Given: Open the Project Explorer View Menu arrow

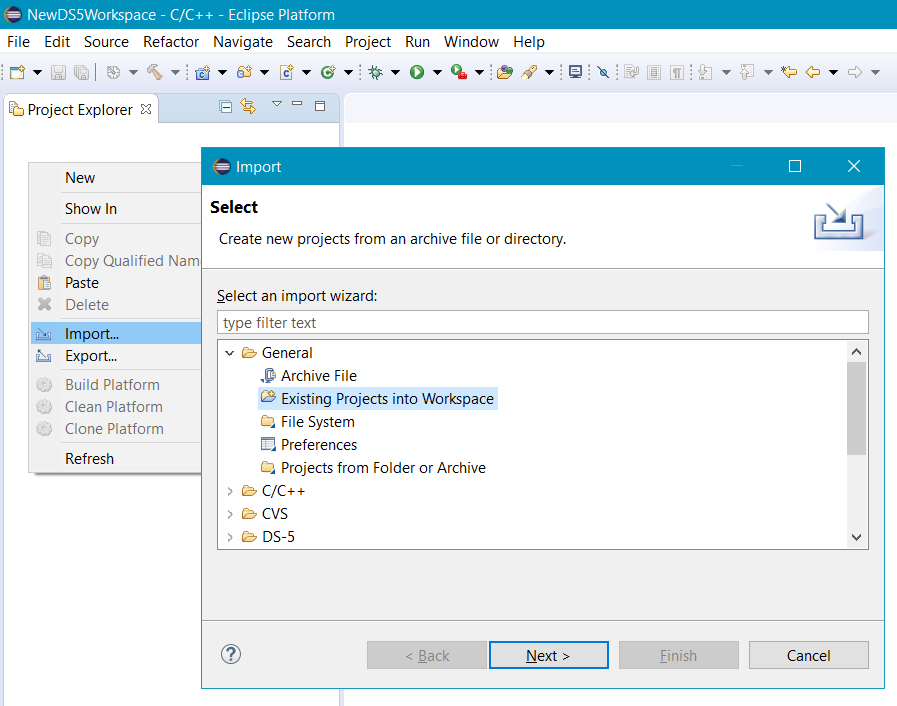Looking at the screenshot, I should pyautogui.click(x=277, y=104).
